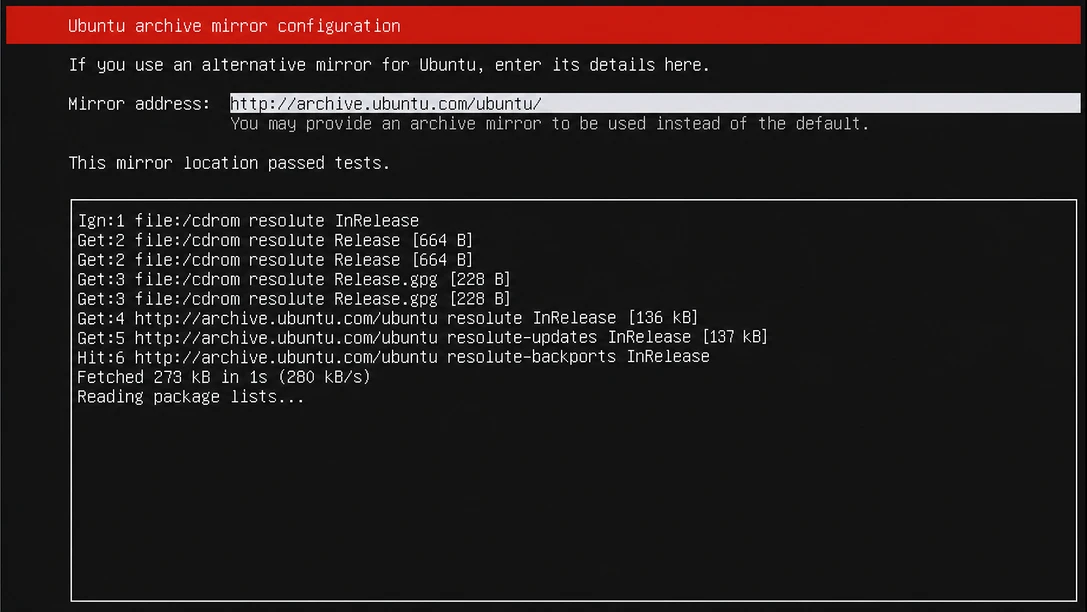Viewport: 1087px width, 612px height.
Task: Click the 'Ubuntu archive mirror configuration' title
Action: coord(234,26)
